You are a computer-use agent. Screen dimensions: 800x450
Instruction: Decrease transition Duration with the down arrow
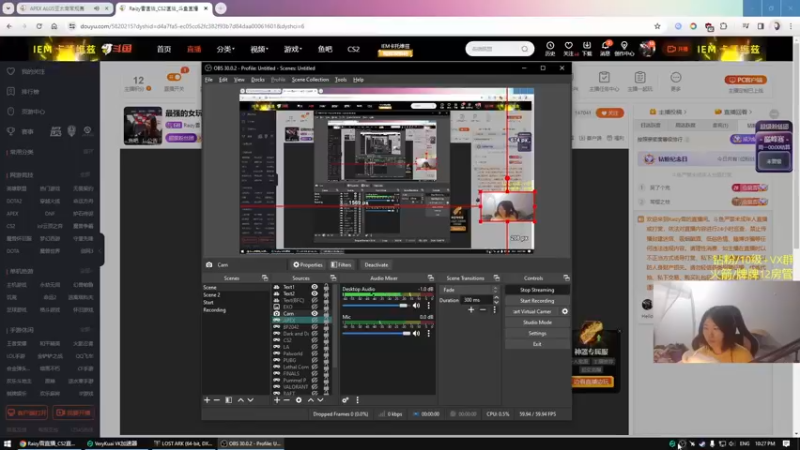click(x=496, y=303)
